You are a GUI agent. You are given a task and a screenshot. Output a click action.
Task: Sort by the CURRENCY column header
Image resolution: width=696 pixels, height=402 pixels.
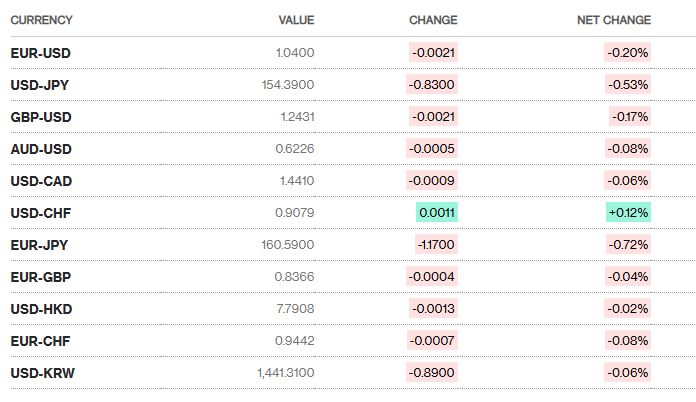pos(41,20)
